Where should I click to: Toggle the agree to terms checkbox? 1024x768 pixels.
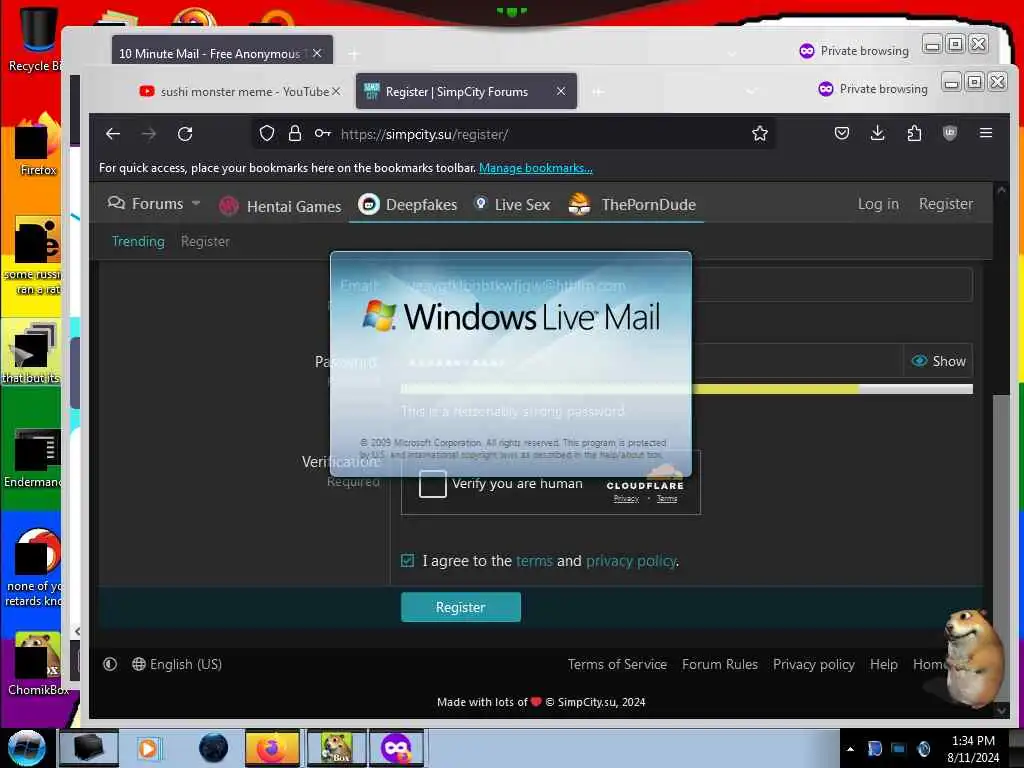click(x=408, y=560)
